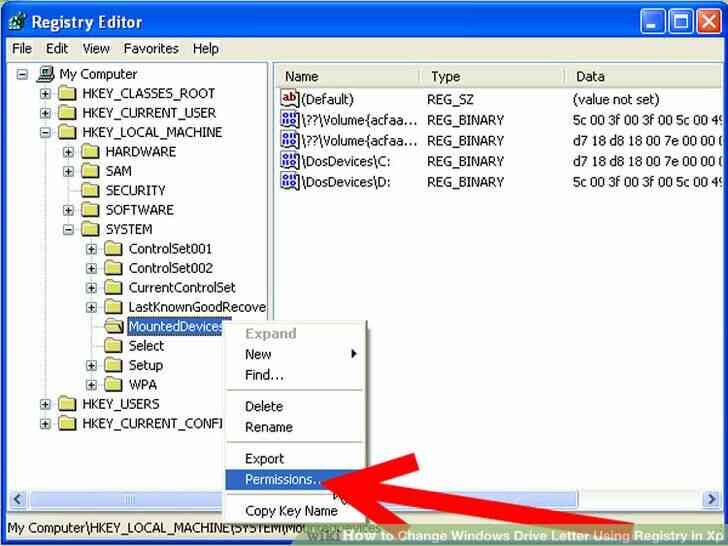Viewport: 728px width, 546px height.
Task: Click the HKEY_CURRENT_CONFIG folder icon
Action: pyautogui.click(x=67, y=423)
